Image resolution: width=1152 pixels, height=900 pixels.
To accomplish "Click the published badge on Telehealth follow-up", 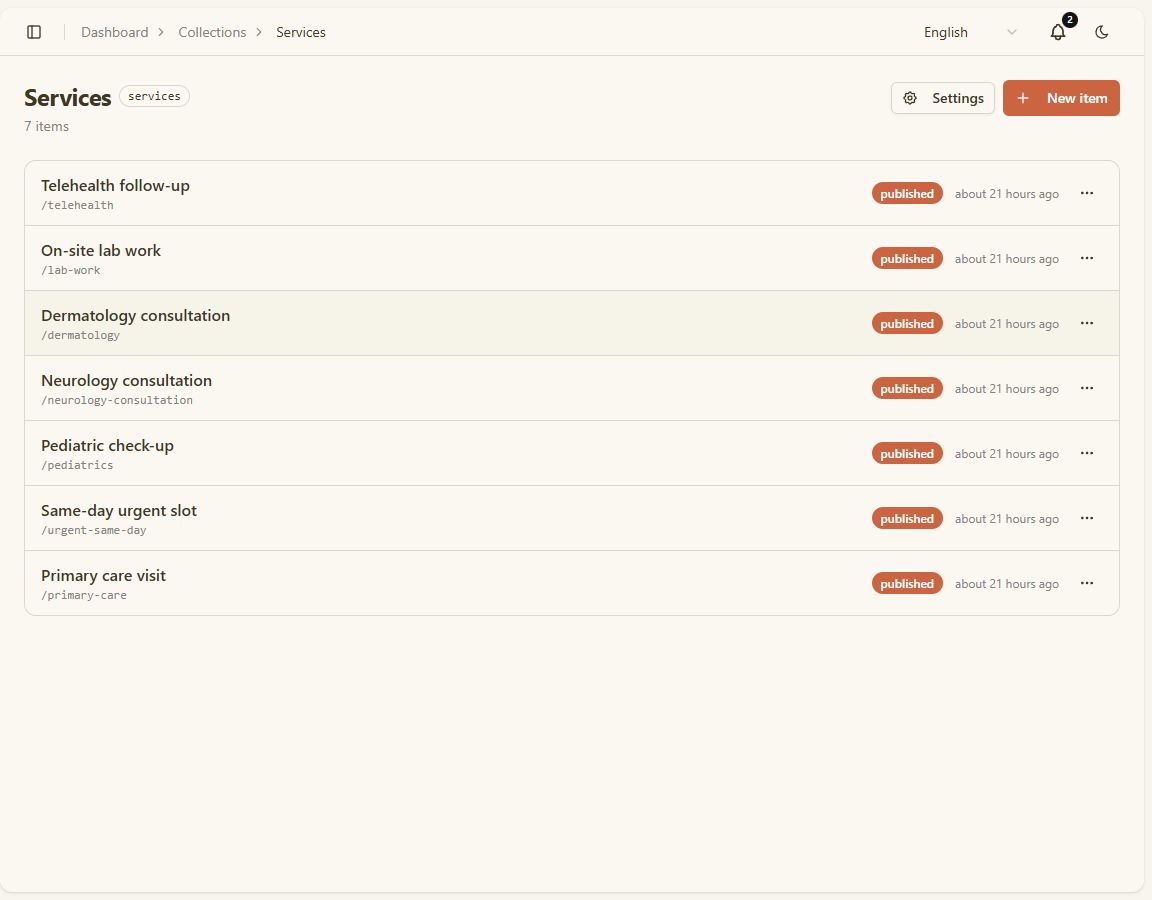I will click(x=907, y=193).
